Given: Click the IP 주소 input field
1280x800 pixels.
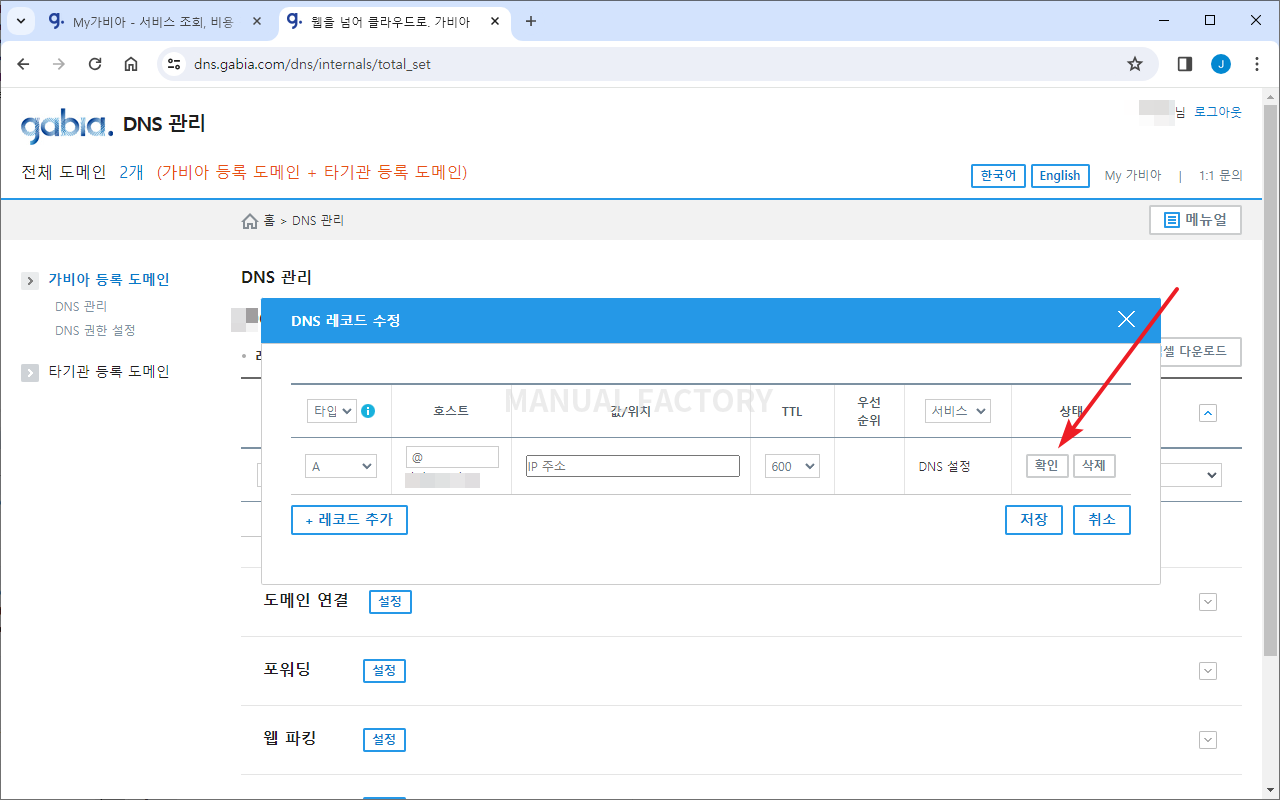Looking at the screenshot, I should pyautogui.click(x=633, y=466).
